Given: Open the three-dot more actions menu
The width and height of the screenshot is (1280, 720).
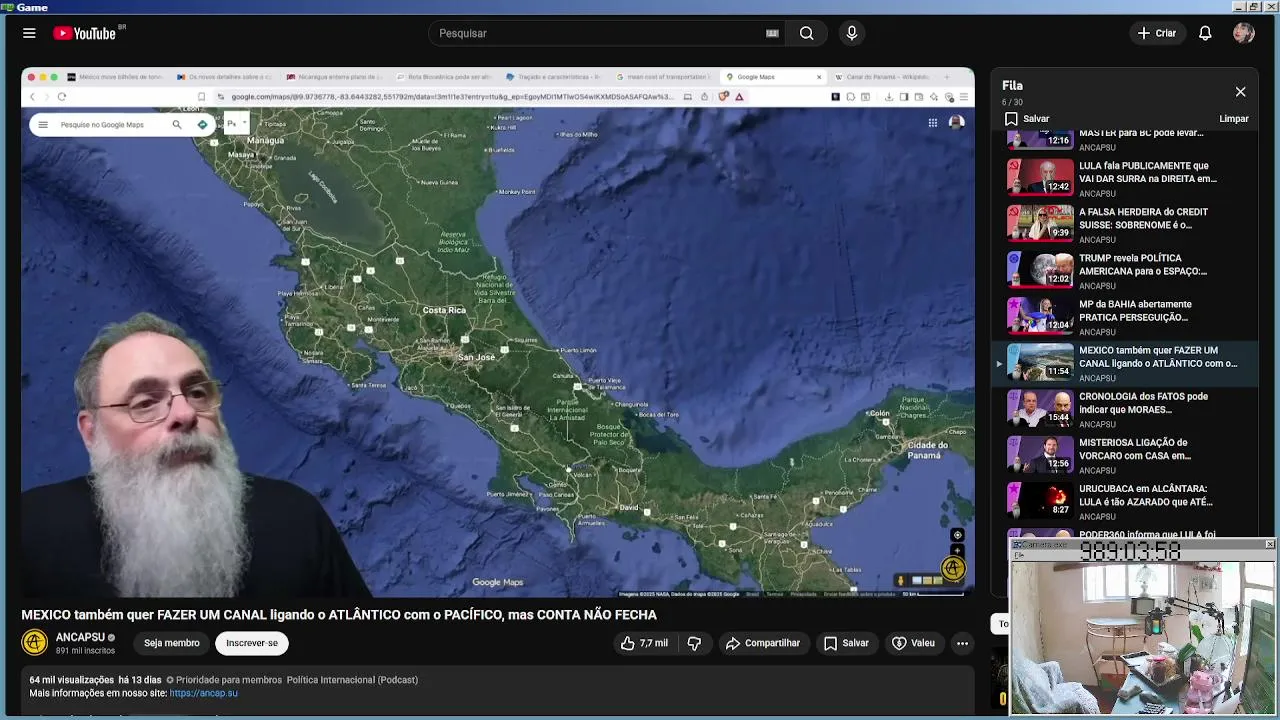Looking at the screenshot, I should pyautogui.click(x=962, y=643).
